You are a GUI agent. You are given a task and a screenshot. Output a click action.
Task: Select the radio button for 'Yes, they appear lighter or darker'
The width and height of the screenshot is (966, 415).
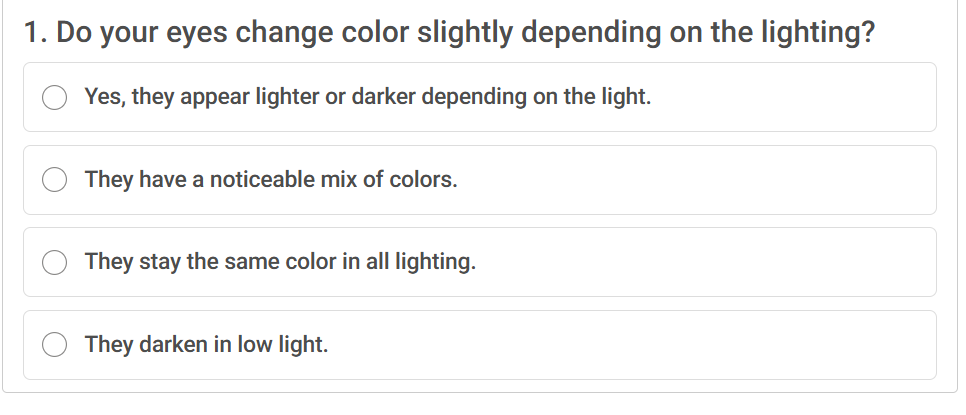coord(55,98)
